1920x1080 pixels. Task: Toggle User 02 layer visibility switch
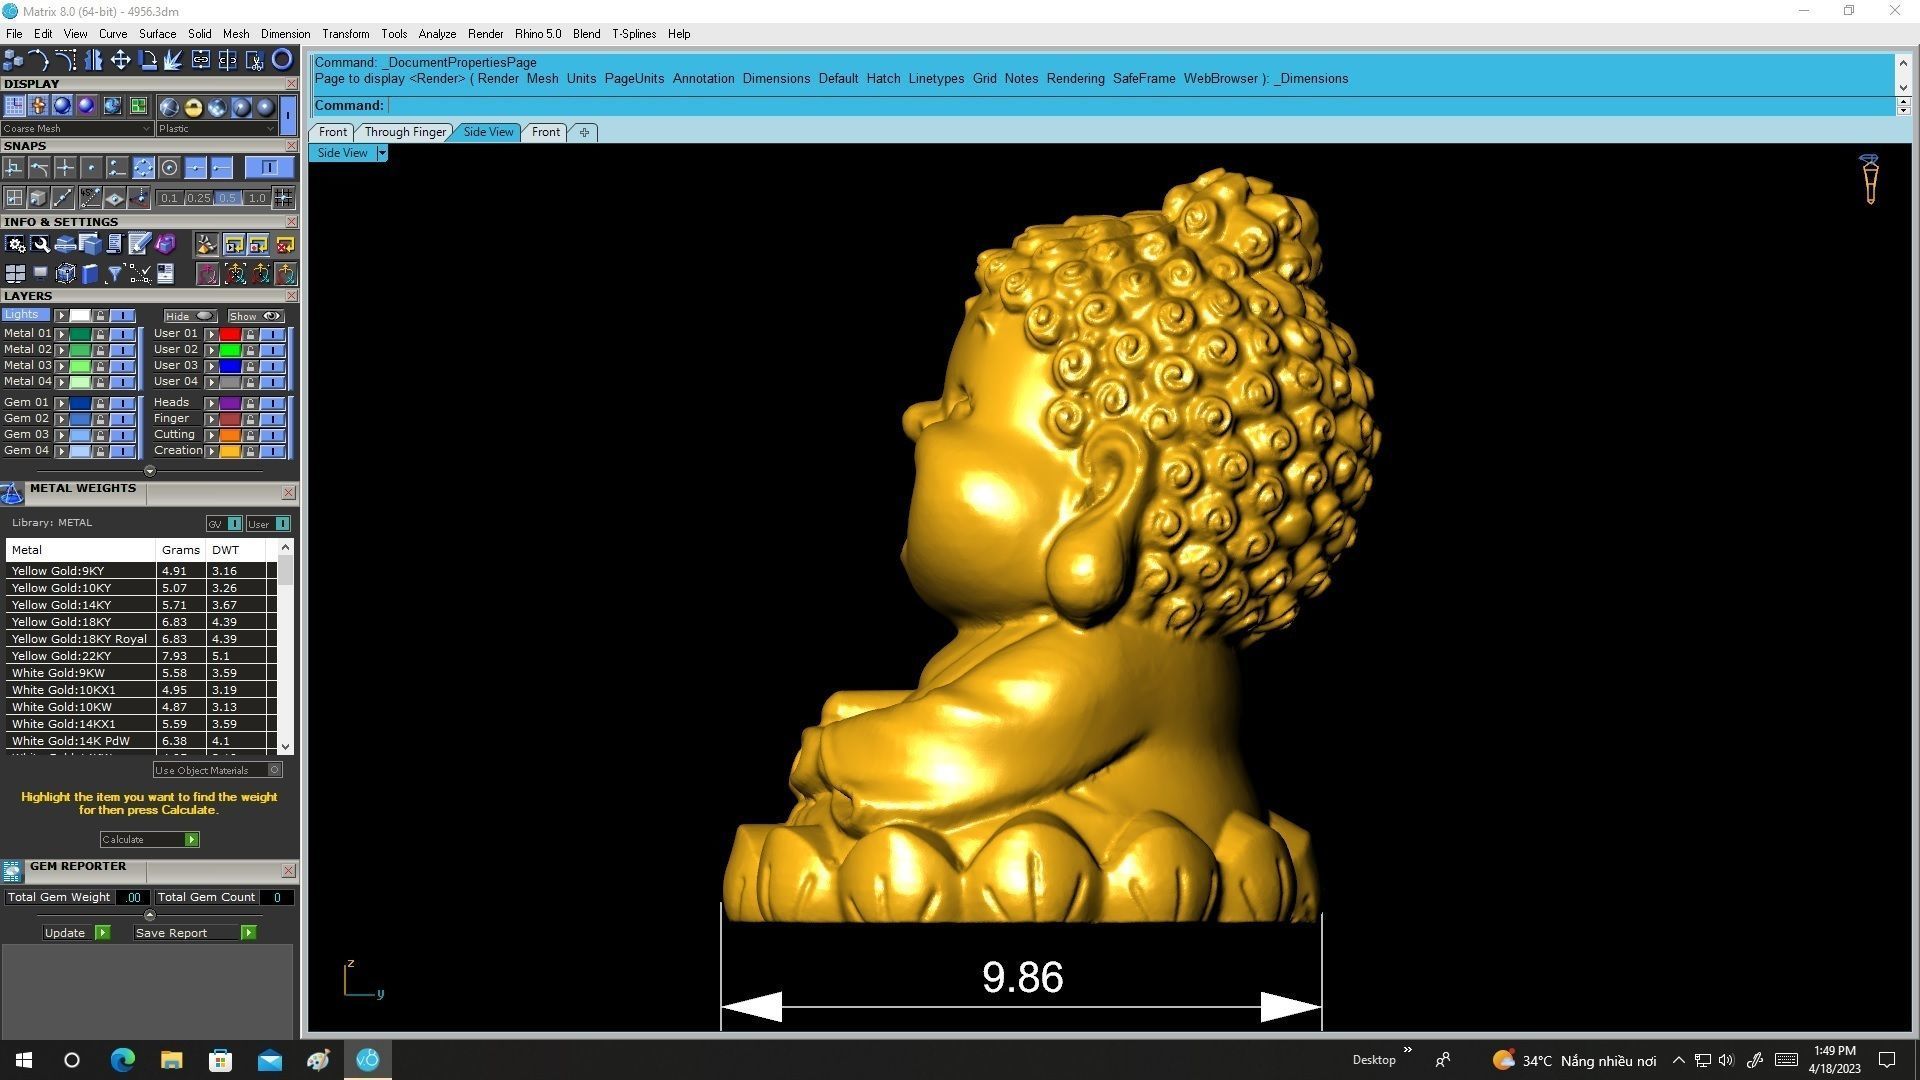click(272, 350)
